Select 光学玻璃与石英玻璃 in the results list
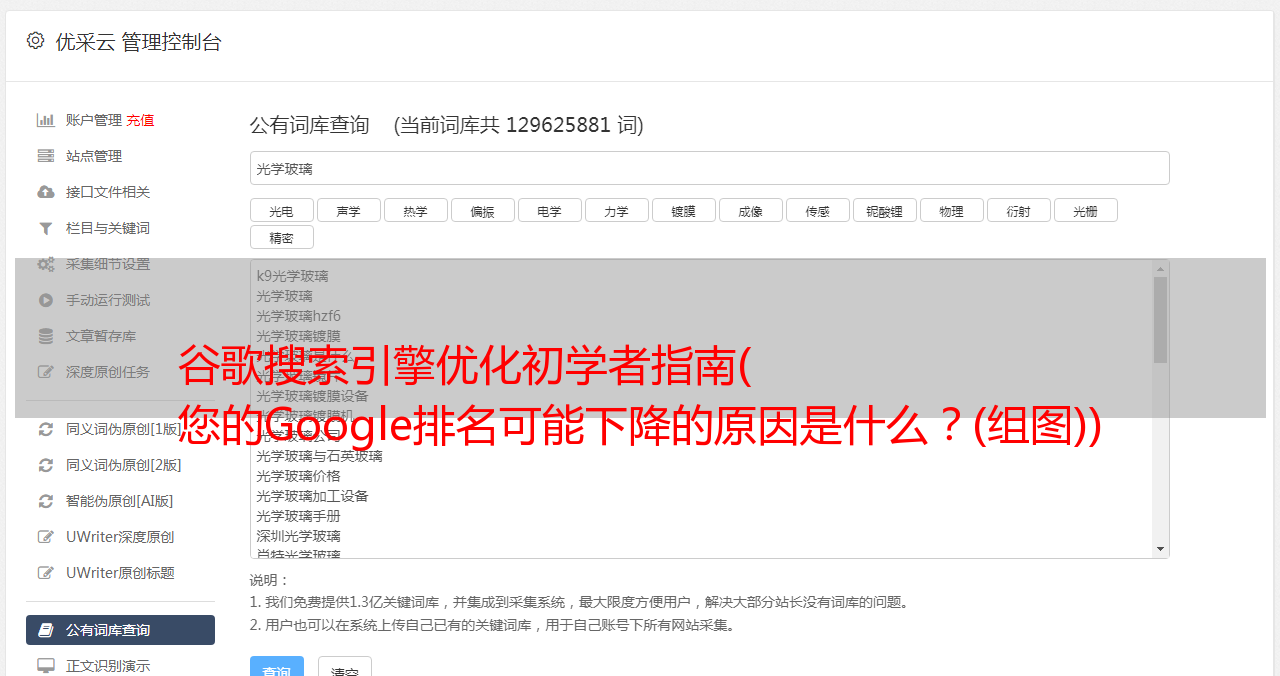This screenshot has height=676, width=1280. [319, 456]
